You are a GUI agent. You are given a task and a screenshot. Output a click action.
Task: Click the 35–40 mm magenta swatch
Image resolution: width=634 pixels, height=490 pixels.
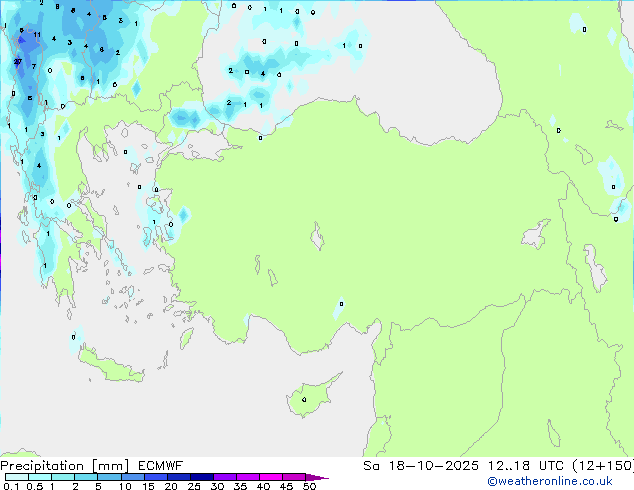click(247, 477)
